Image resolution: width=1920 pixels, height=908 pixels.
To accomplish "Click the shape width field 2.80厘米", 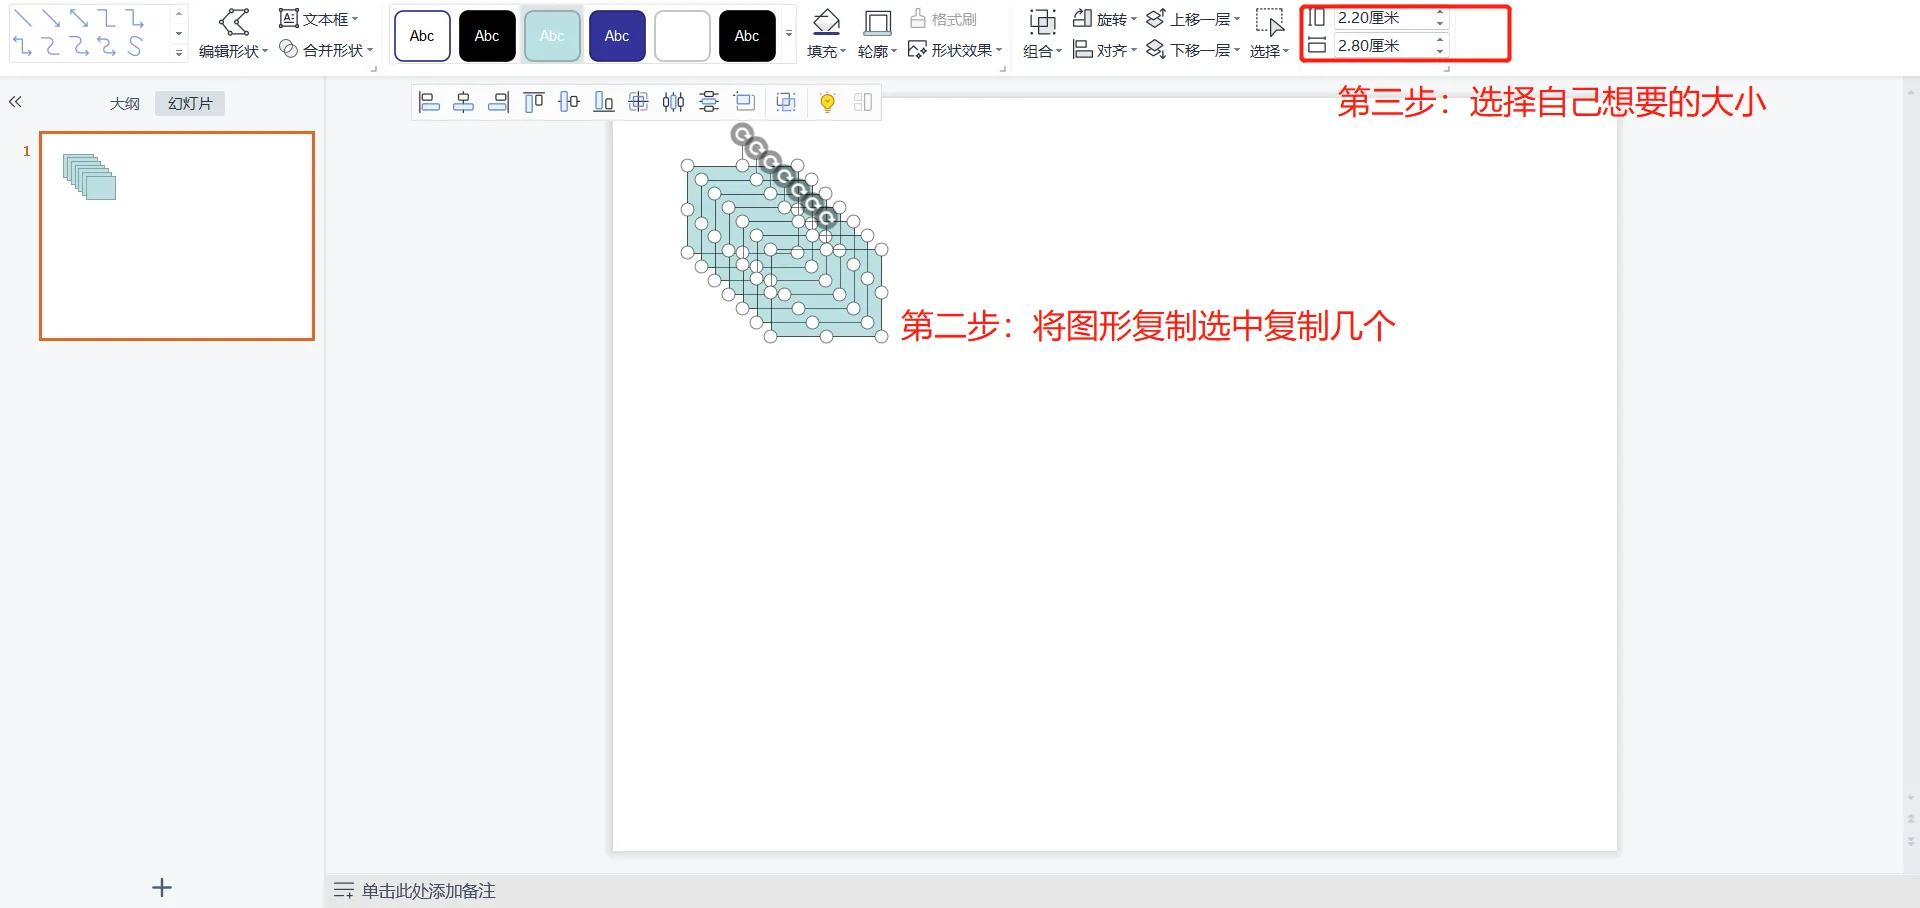I will 1382,46.
